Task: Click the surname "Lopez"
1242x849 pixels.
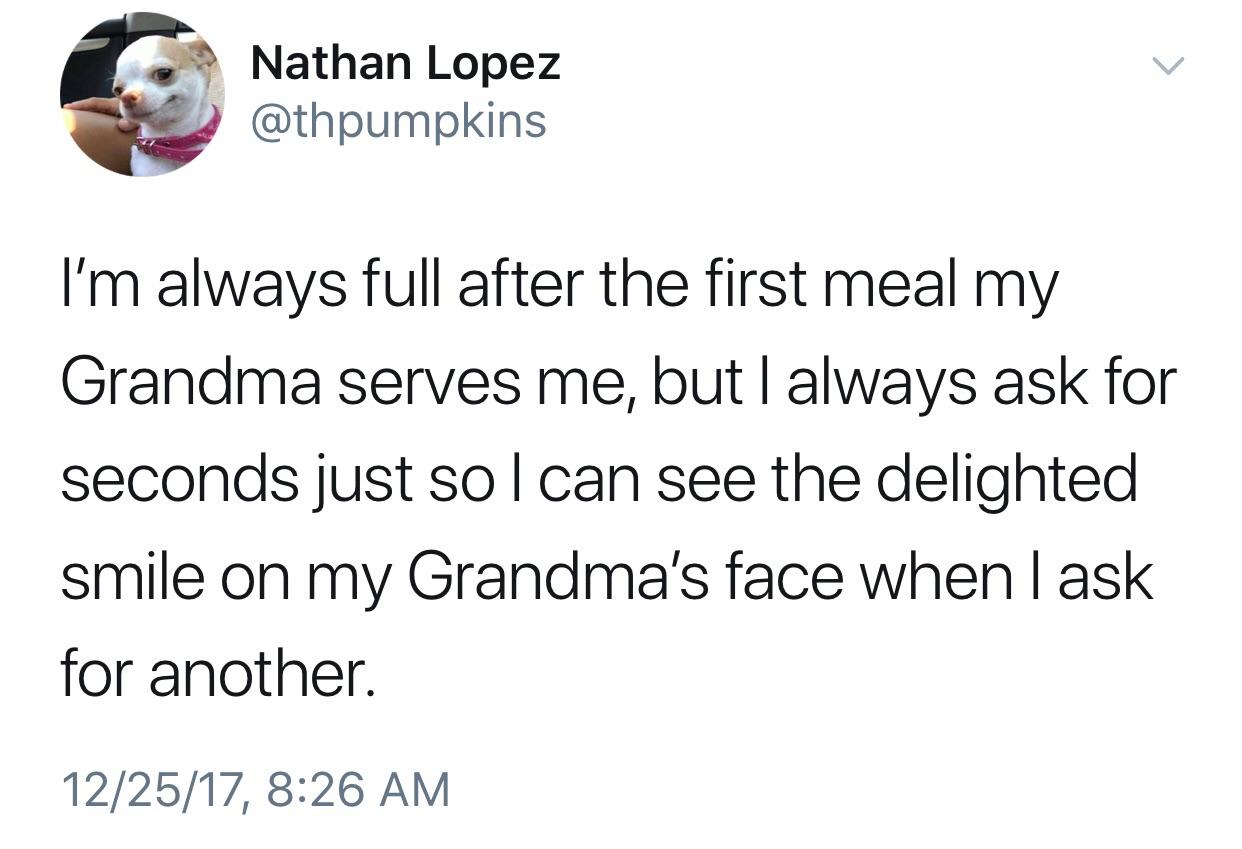Action: coord(494,66)
